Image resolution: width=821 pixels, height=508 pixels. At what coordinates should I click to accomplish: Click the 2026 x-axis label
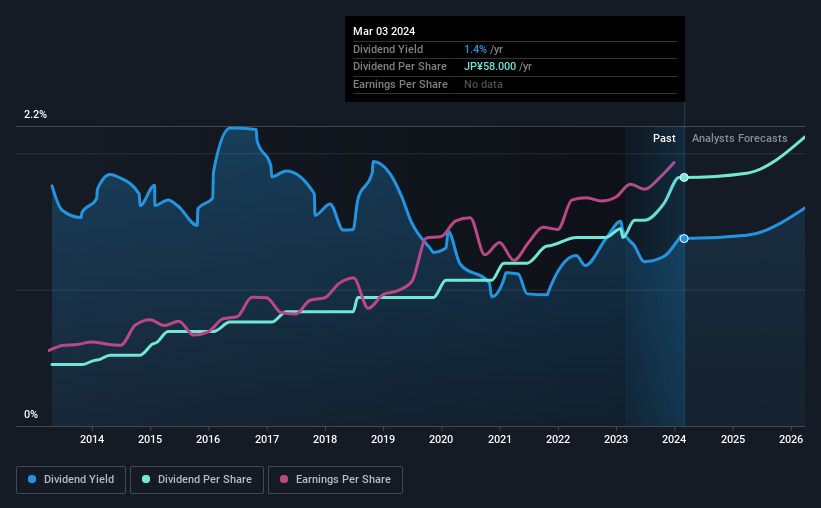tap(791, 439)
